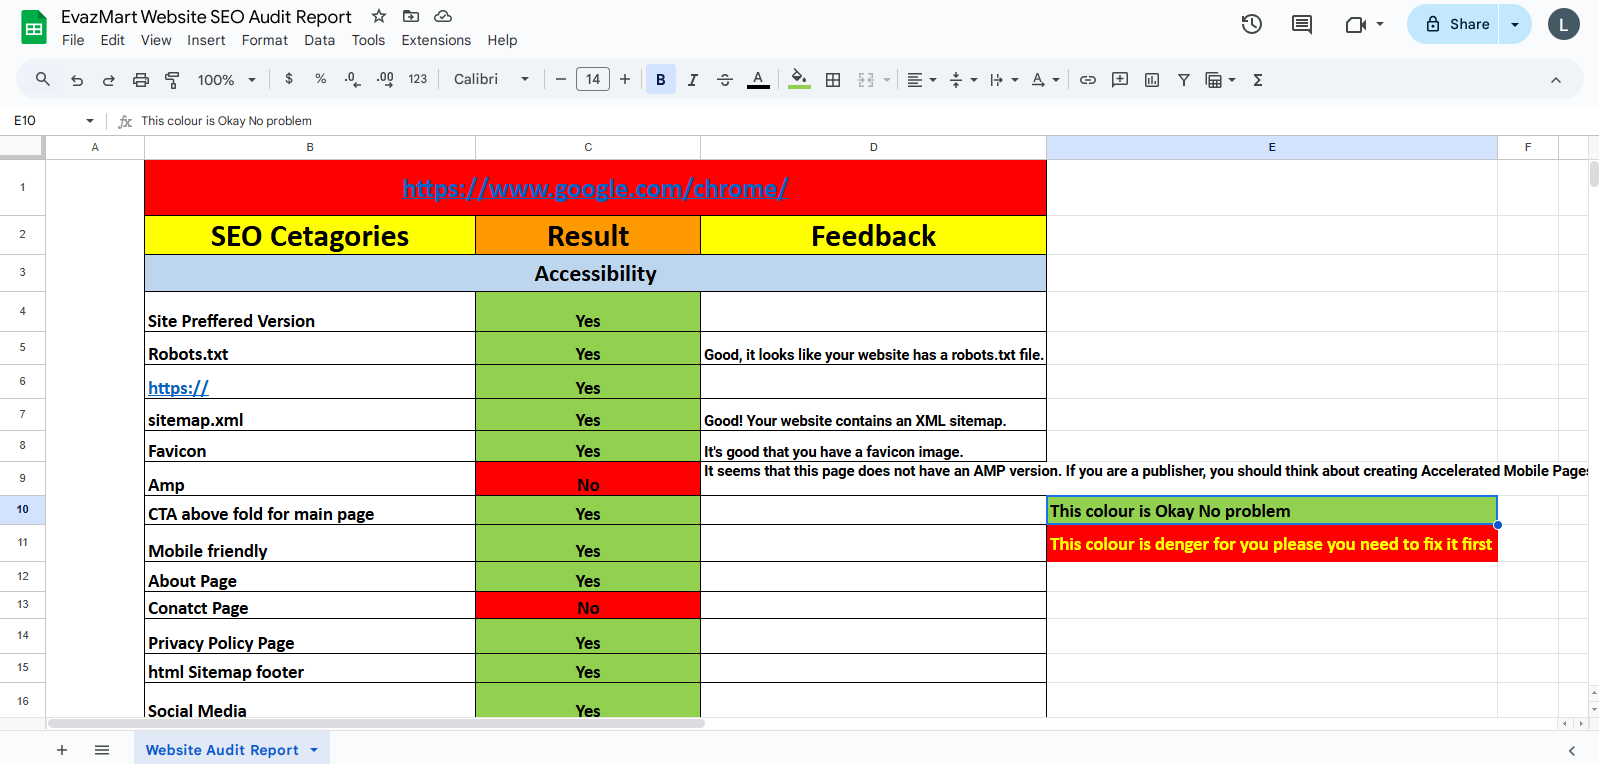
Task: Open text color picker
Action: 759,80
